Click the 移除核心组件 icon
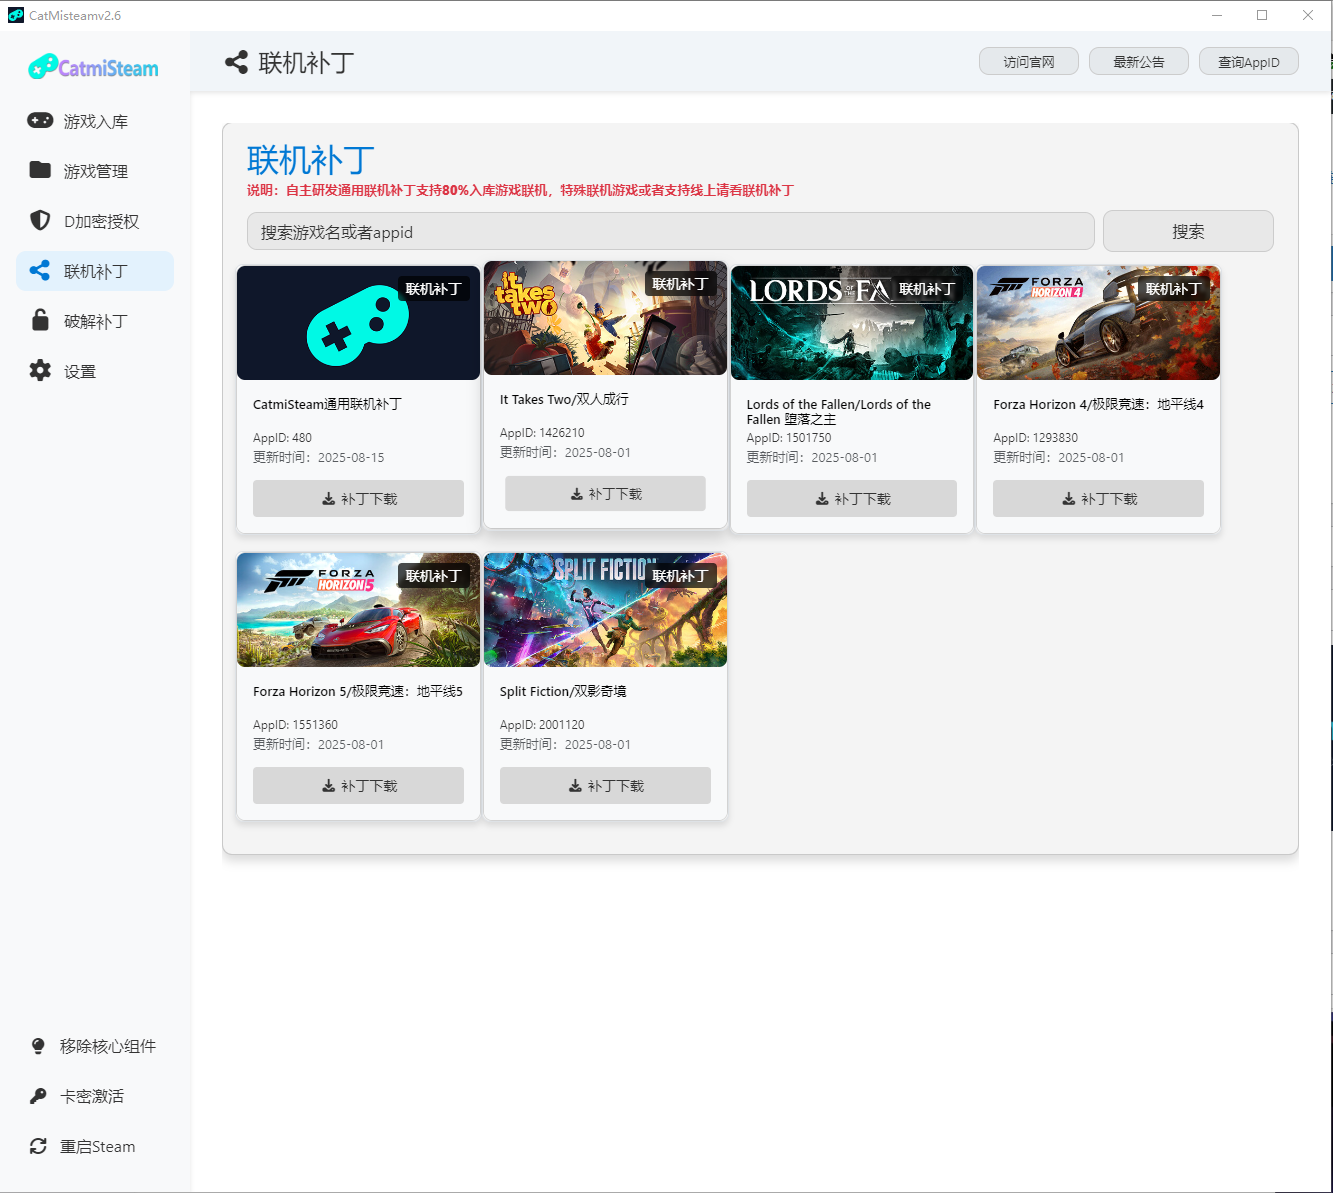Image resolution: width=1333 pixels, height=1193 pixels. (x=38, y=1045)
